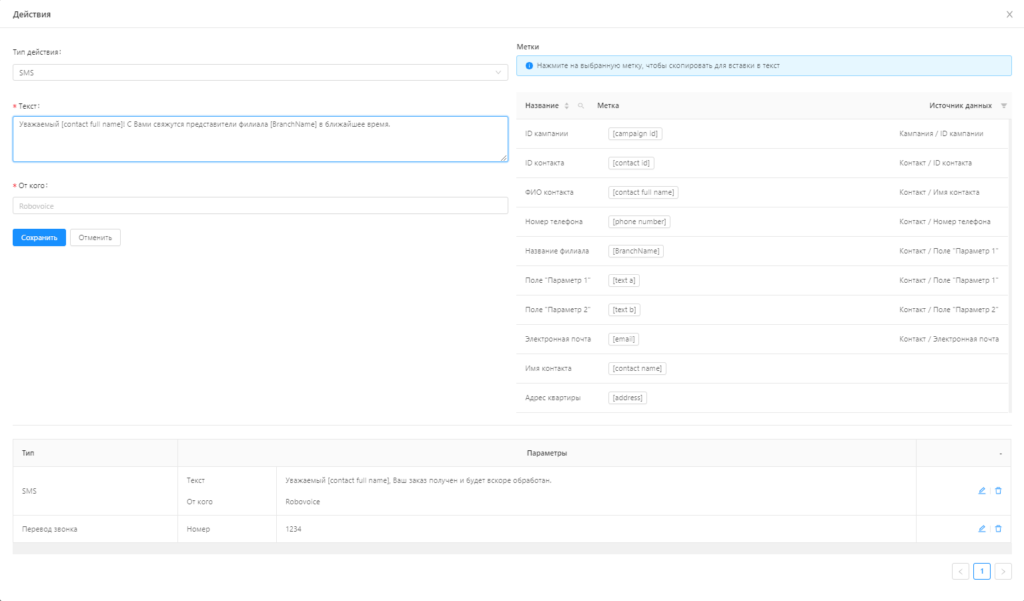Click the SMS type cell in actions table
Image resolution: width=1024 pixels, height=601 pixels.
(x=95, y=491)
